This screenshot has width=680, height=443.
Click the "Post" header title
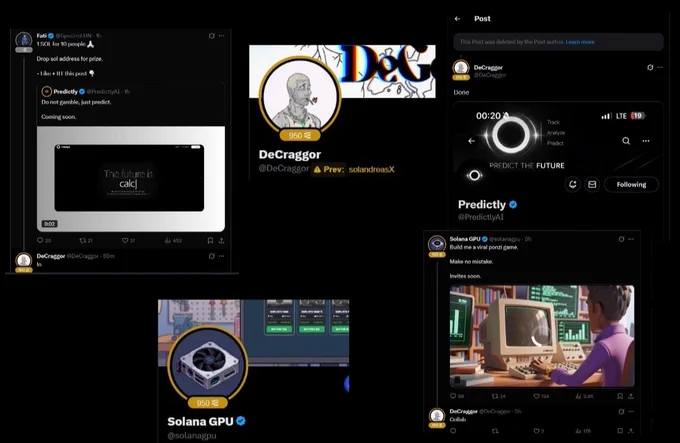click(482, 19)
